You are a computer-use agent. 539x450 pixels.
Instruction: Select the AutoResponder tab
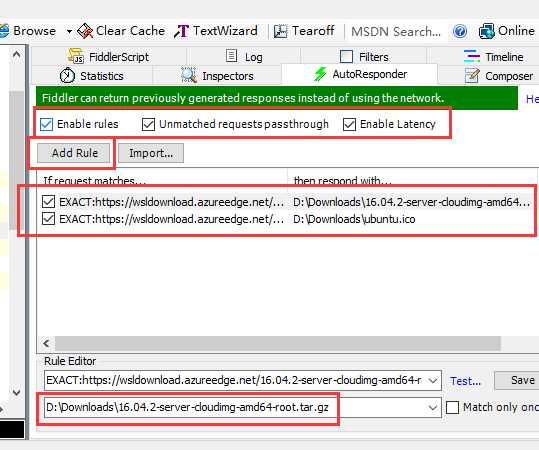[360, 74]
